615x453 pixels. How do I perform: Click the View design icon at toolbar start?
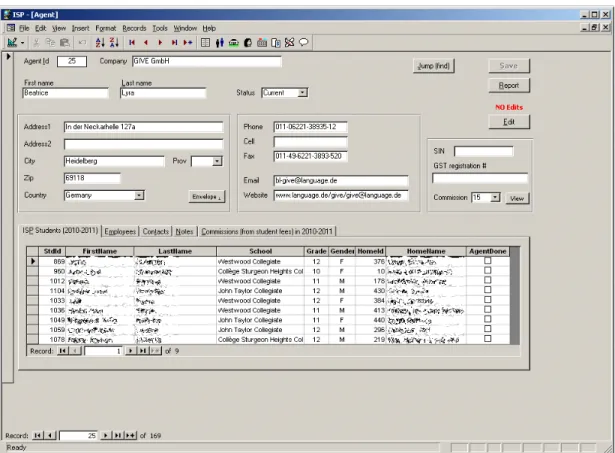click(12, 42)
